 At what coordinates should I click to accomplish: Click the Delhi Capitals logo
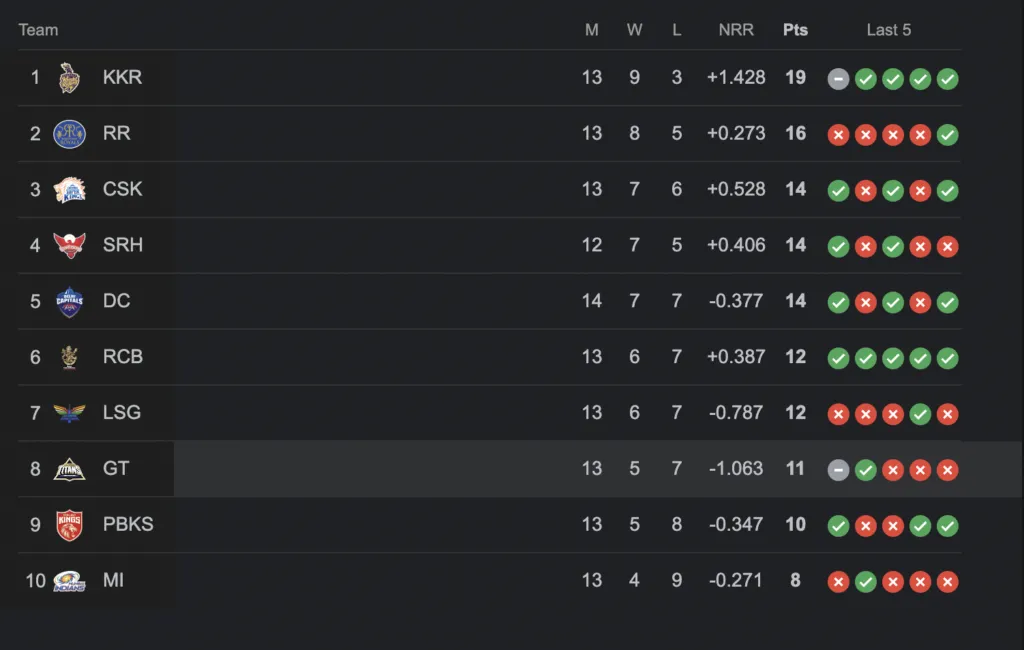[x=69, y=302]
